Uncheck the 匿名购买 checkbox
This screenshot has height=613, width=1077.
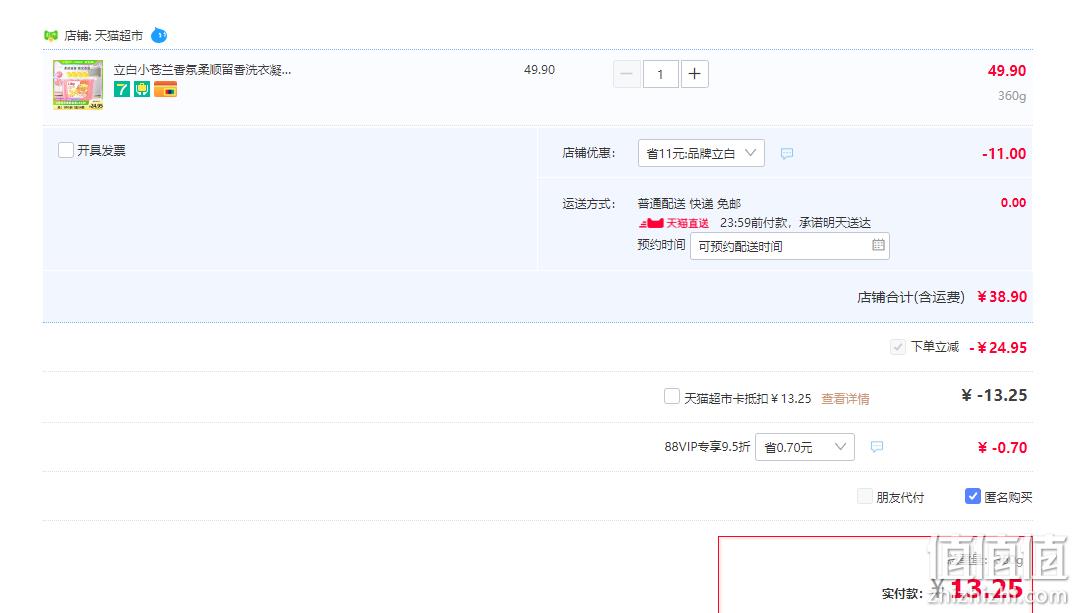click(x=973, y=496)
